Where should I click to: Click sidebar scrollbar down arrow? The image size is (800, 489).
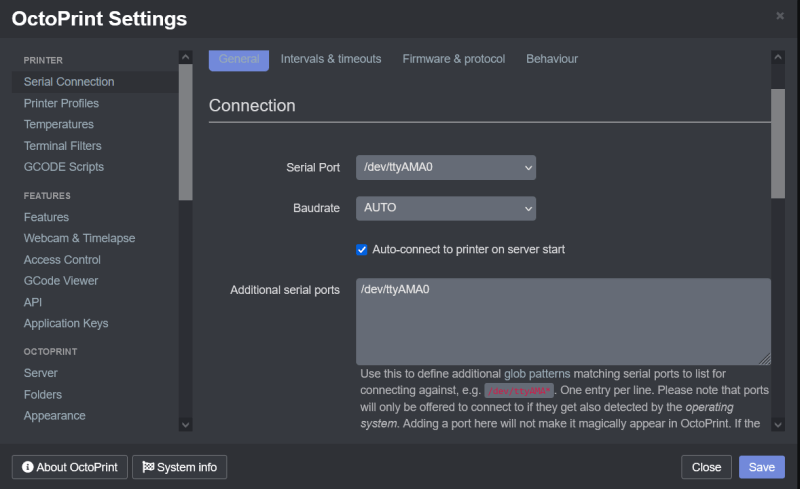pos(185,424)
